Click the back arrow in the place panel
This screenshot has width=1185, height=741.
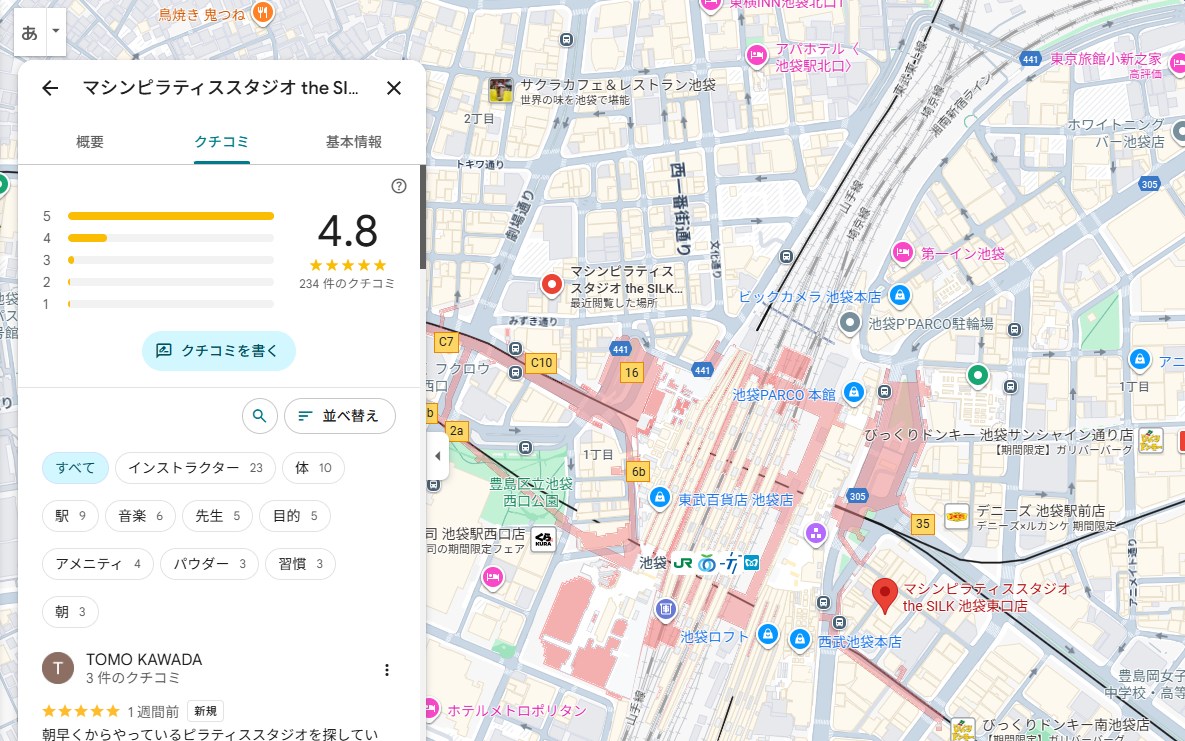tap(50, 88)
